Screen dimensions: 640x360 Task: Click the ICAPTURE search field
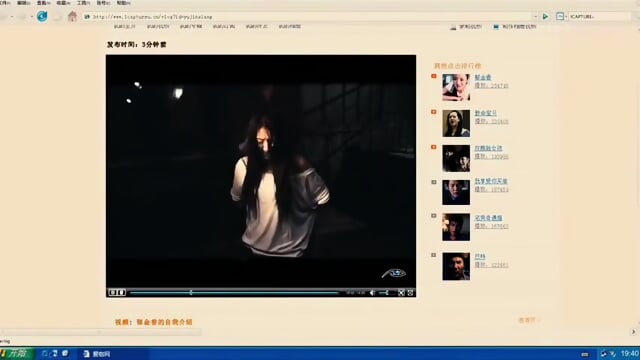pyautogui.click(x=600, y=17)
